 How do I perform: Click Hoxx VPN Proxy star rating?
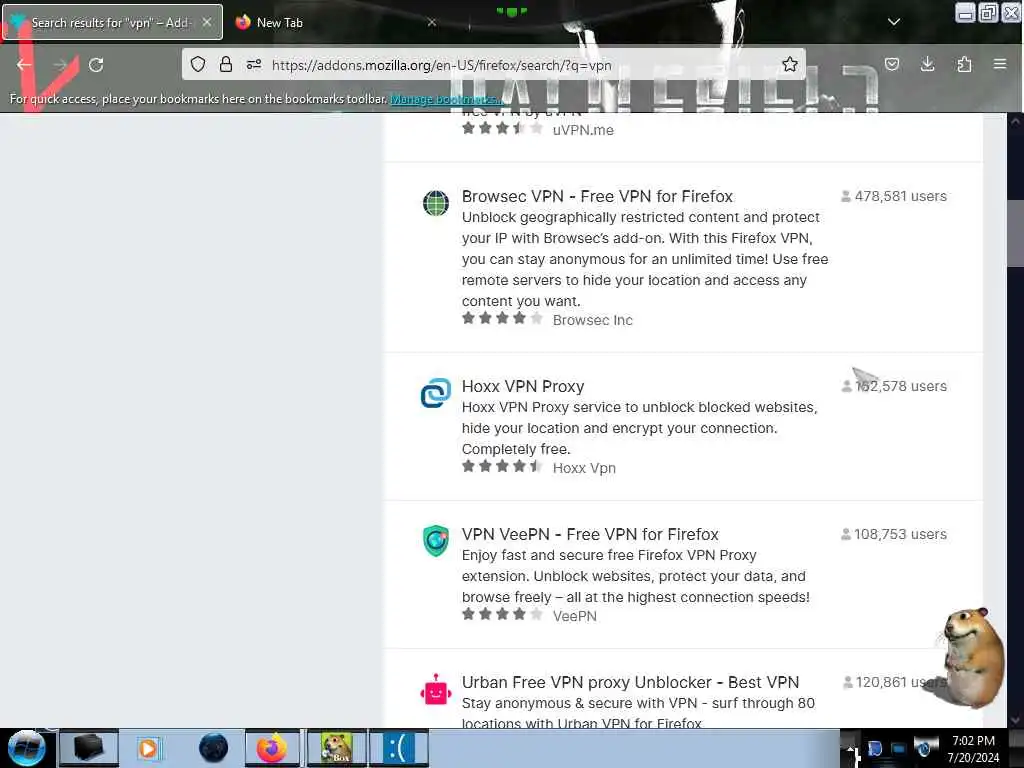coord(502,466)
